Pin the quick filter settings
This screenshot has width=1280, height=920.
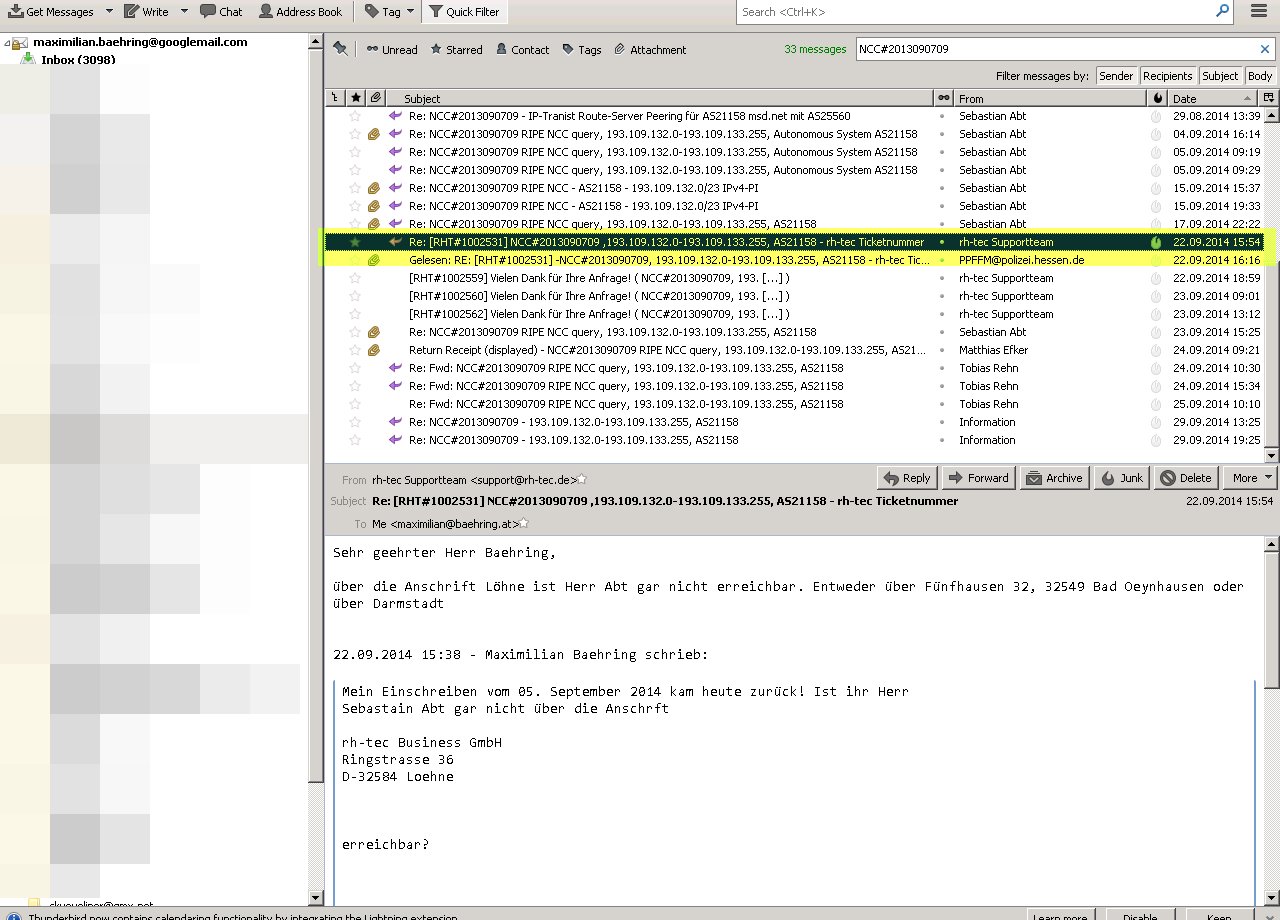pyautogui.click(x=340, y=49)
